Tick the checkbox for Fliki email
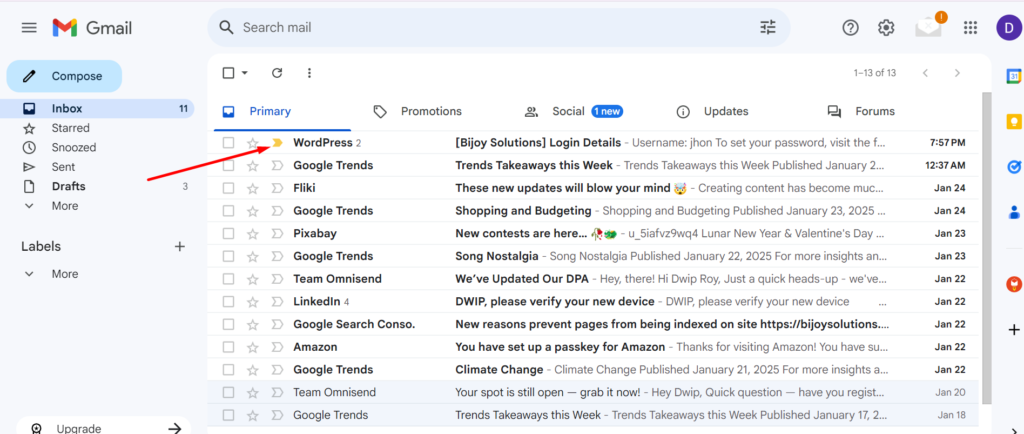Viewport: 1024px width, 434px height. click(x=229, y=188)
